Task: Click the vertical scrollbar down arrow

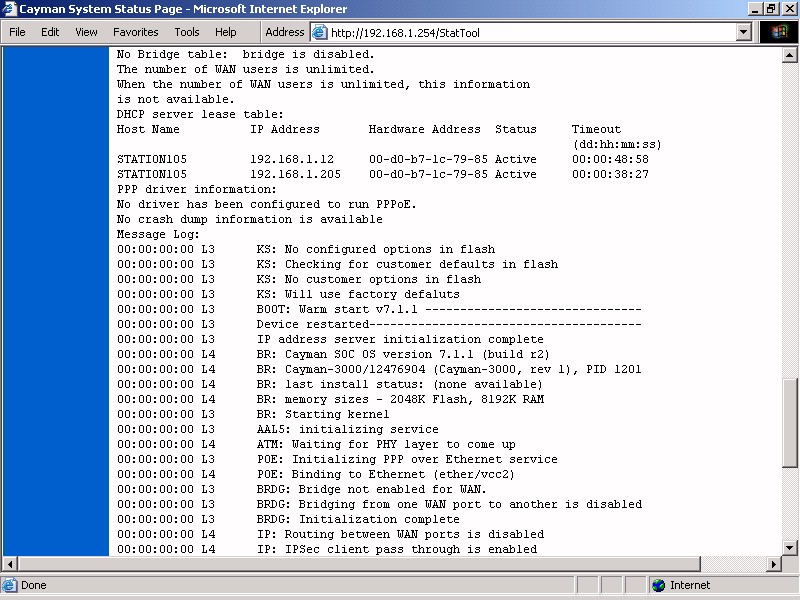Action: (x=789, y=548)
